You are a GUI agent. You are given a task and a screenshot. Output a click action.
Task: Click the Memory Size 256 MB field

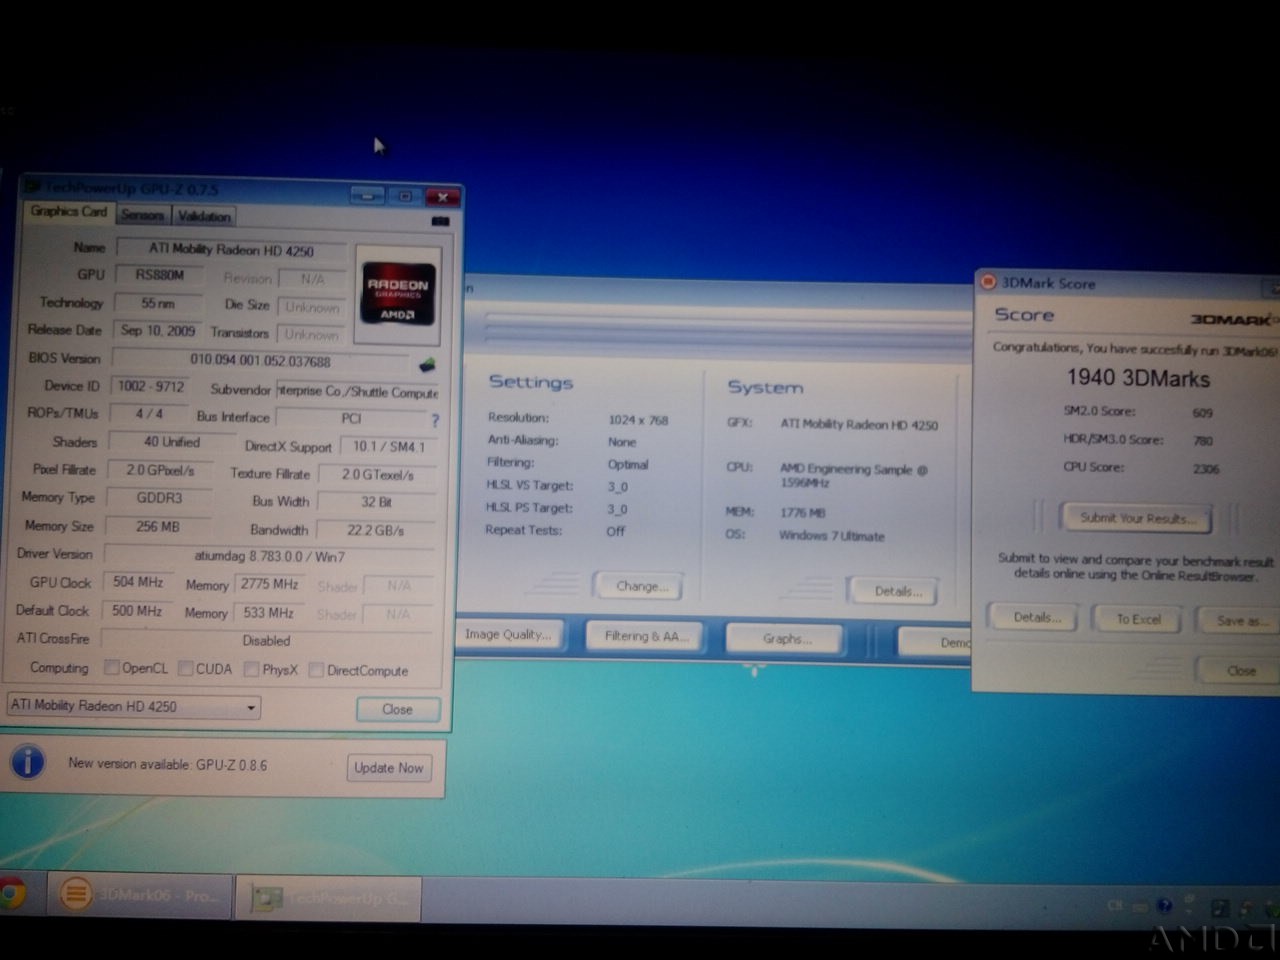coord(158,526)
